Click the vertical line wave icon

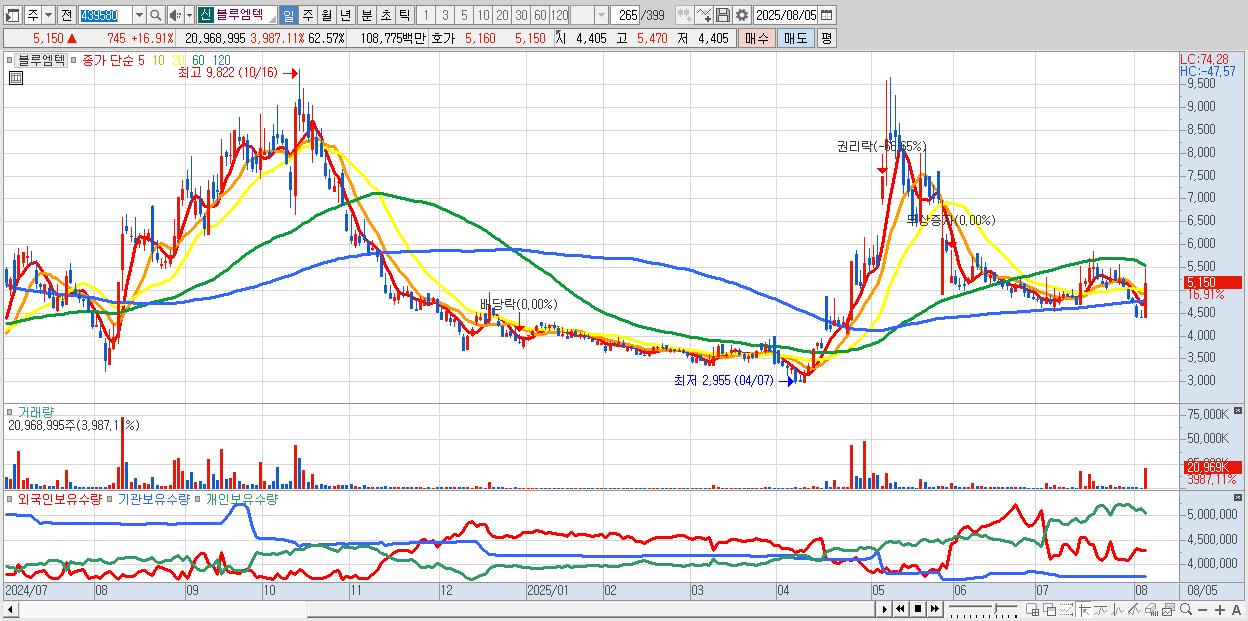coord(1118,609)
